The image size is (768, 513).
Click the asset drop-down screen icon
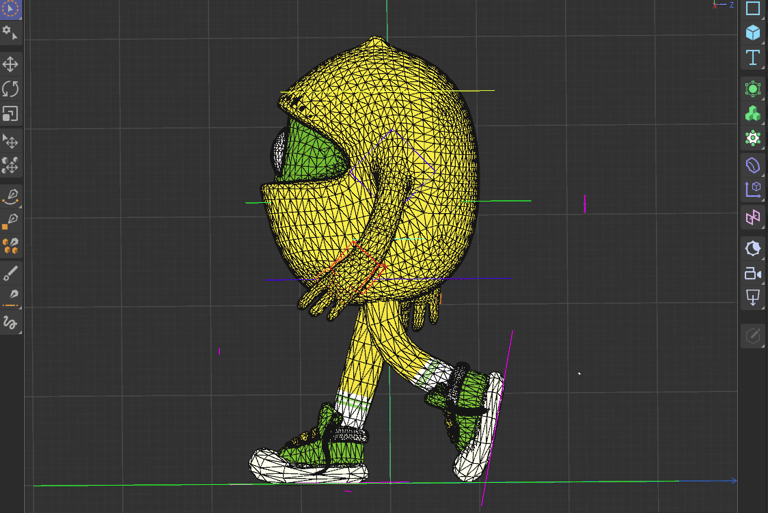pyautogui.click(x=753, y=297)
